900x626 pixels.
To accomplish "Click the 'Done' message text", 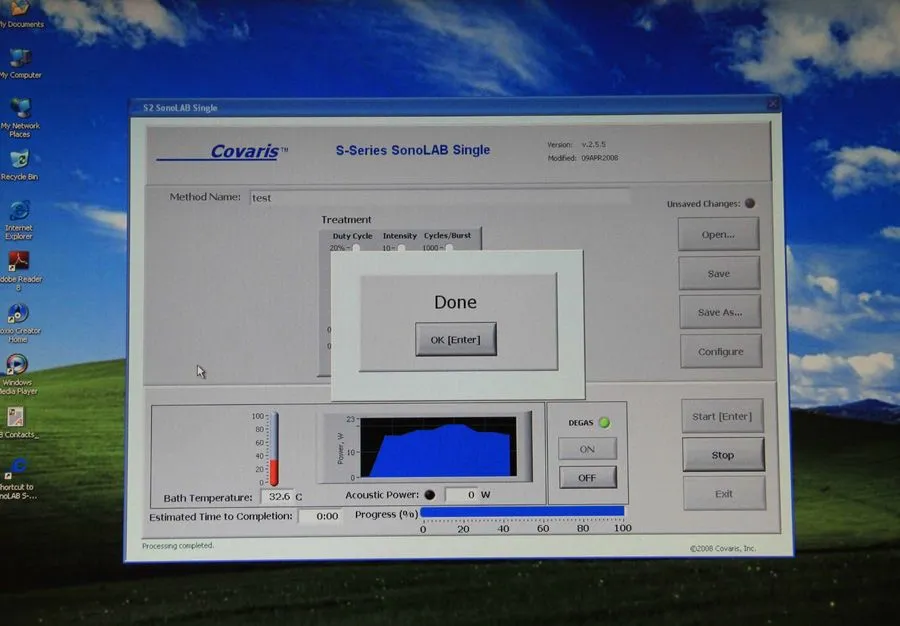I will pos(455,302).
